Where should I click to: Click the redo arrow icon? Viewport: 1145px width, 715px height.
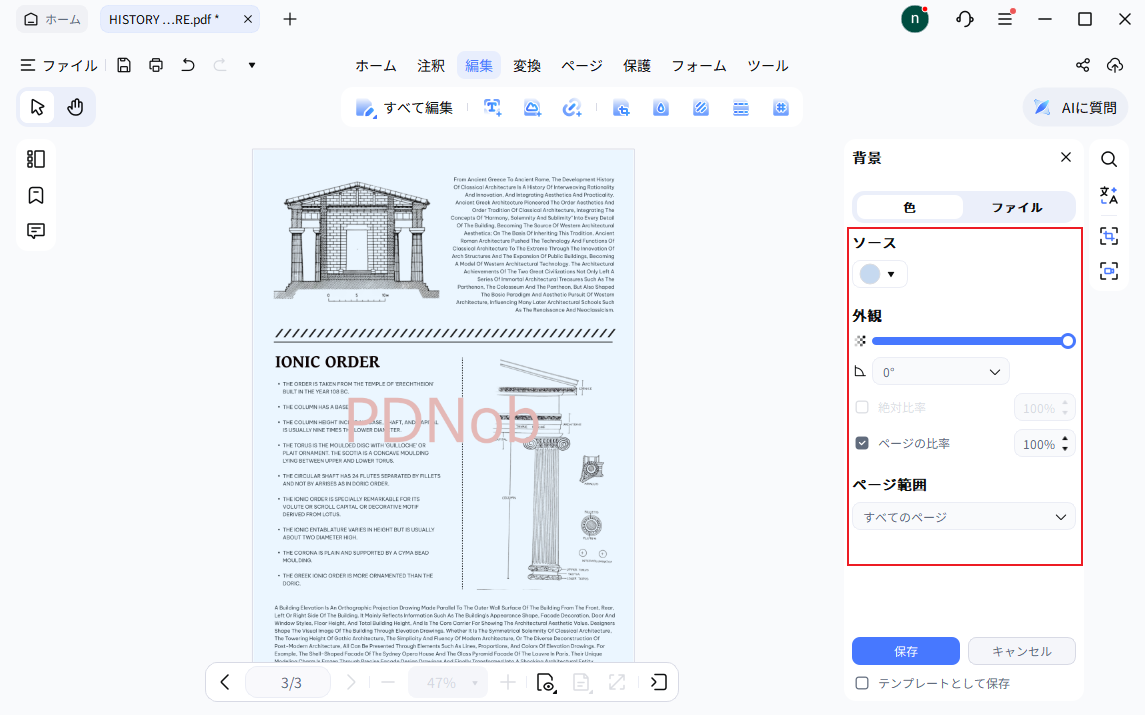[220, 65]
